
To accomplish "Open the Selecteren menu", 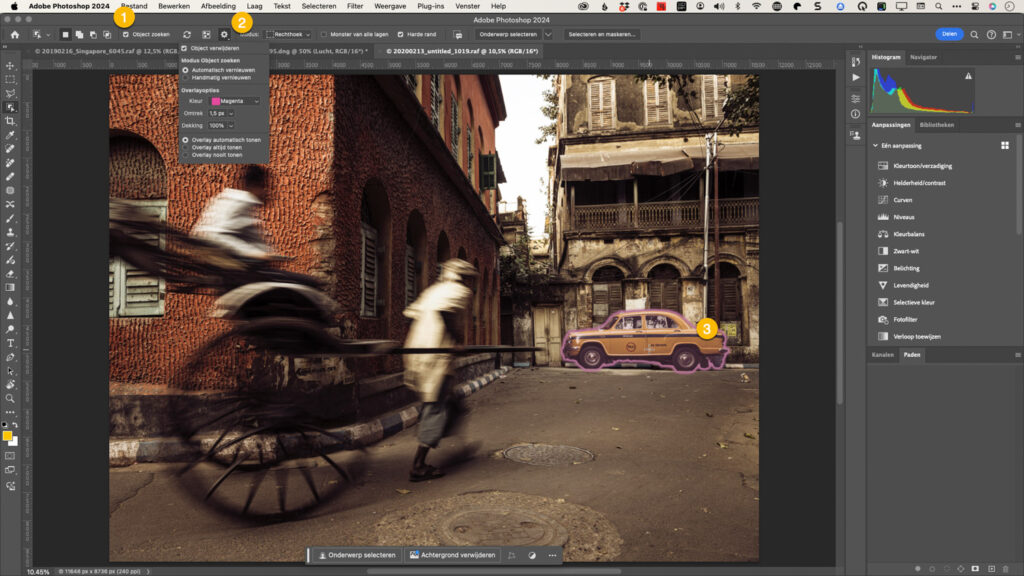I will (x=319, y=6).
